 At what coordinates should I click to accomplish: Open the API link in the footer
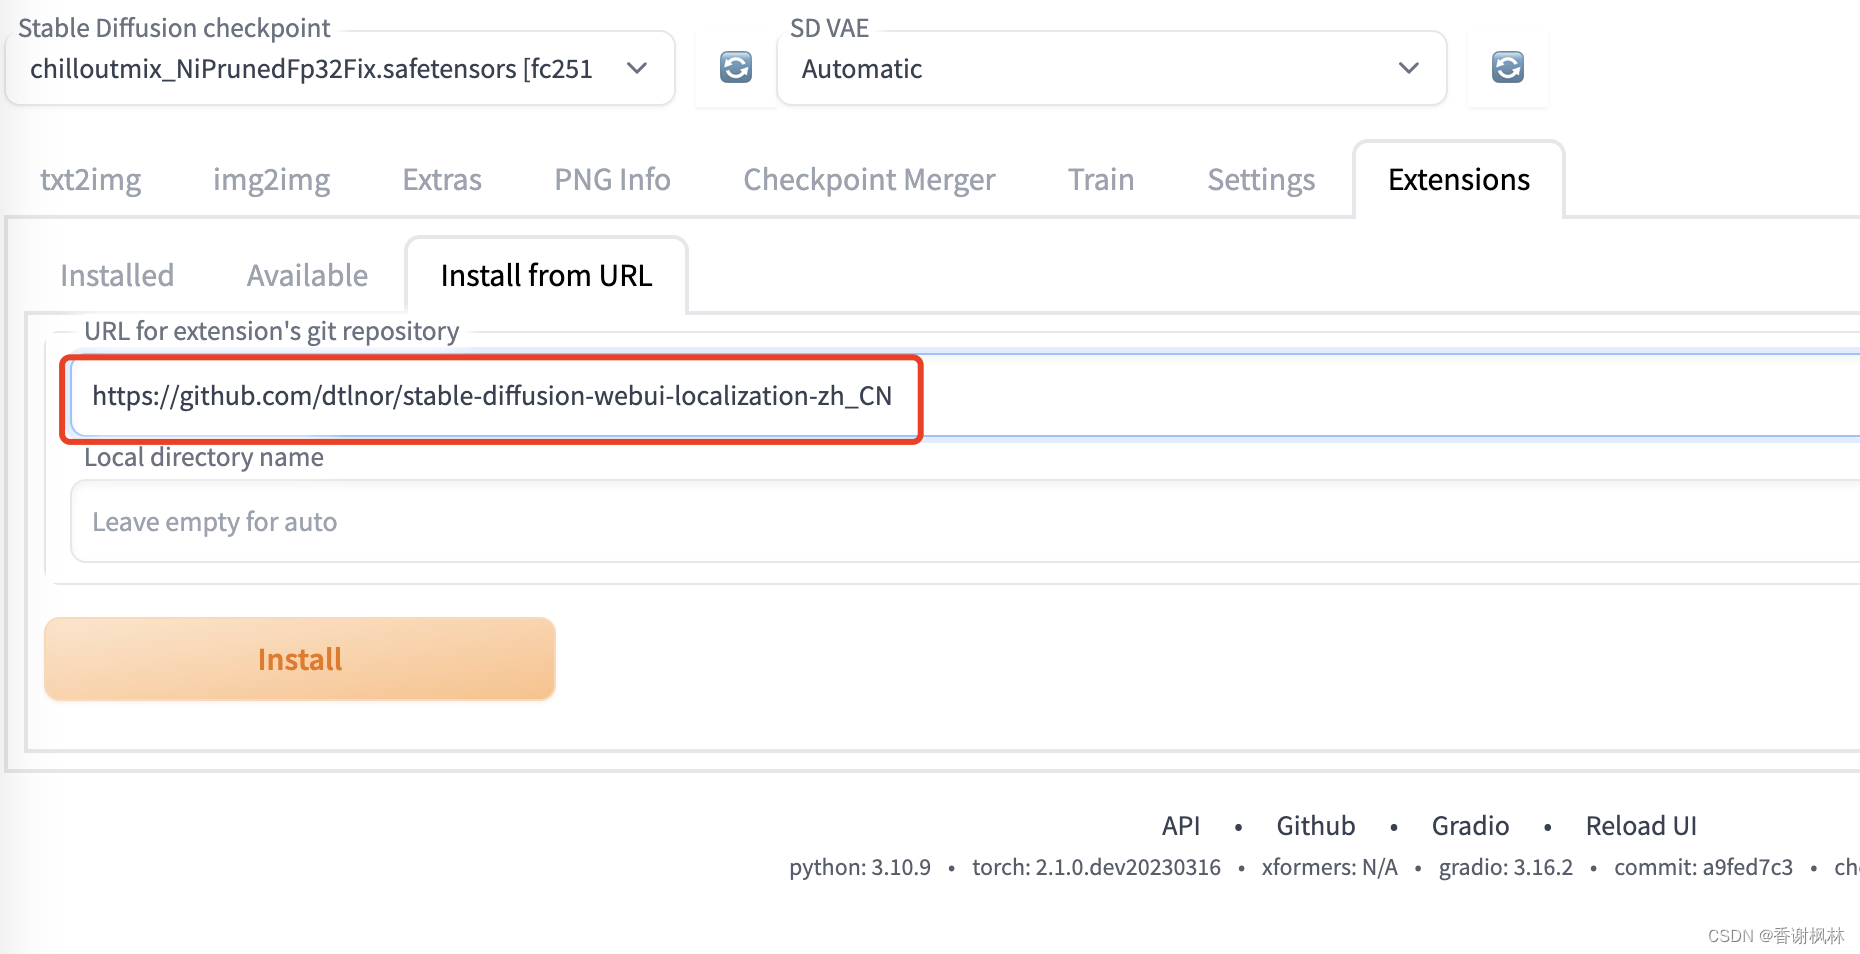[1180, 826]
